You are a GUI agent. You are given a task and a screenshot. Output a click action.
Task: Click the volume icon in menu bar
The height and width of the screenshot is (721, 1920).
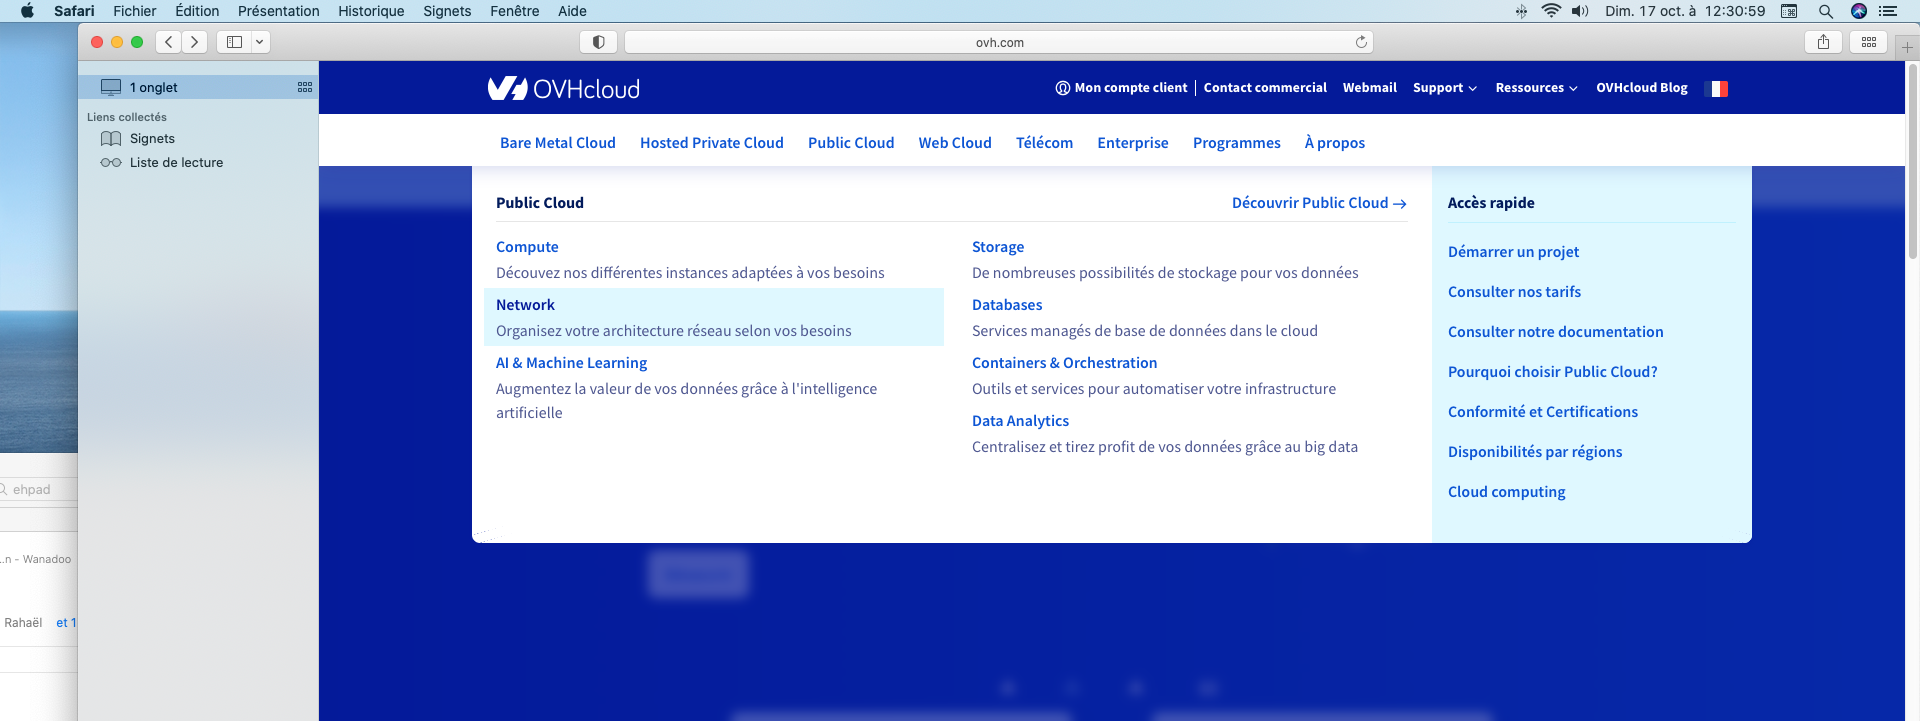point(1580,11)
